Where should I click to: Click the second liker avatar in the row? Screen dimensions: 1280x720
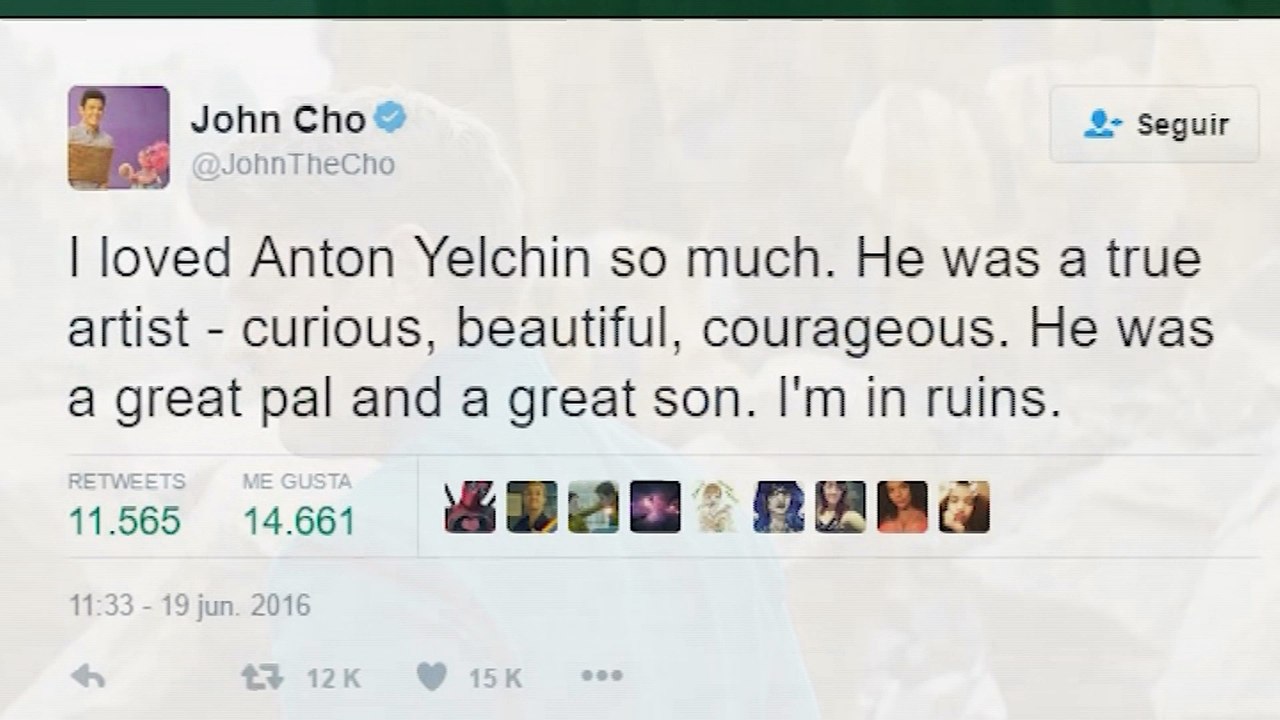(532, 507)
